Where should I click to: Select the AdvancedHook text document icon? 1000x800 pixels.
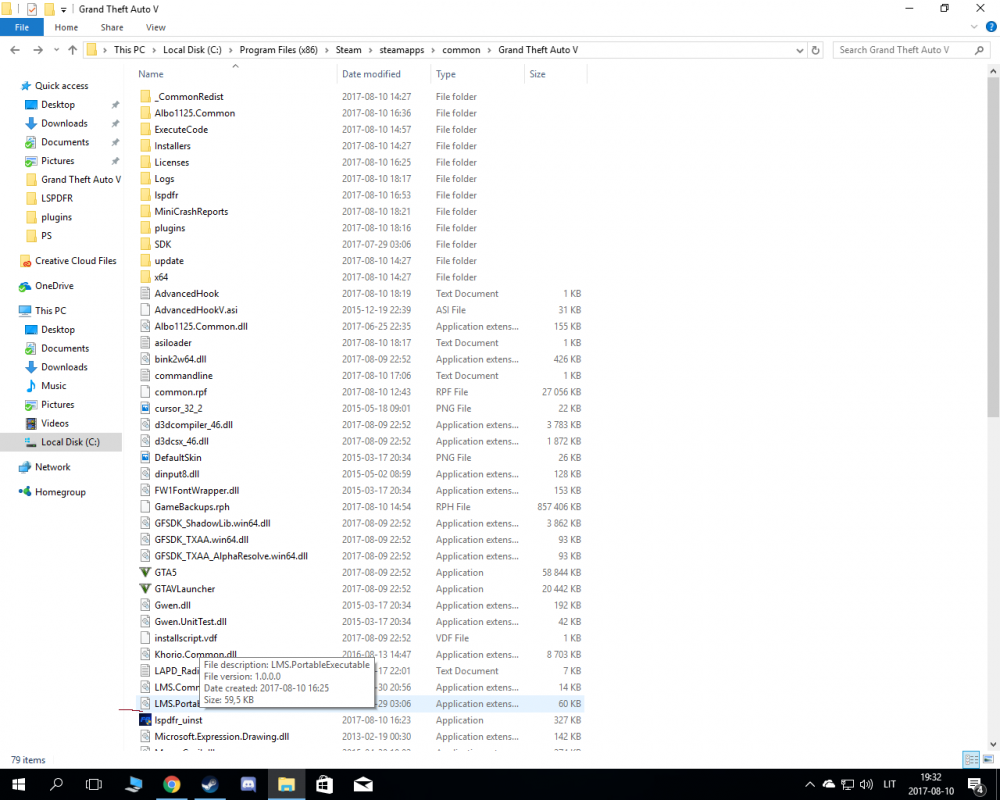pos(145,293)
